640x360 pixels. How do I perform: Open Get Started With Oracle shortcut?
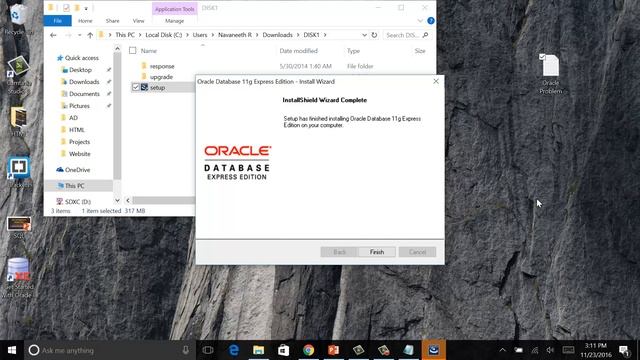pyautogui.click(x=18, y=278)
